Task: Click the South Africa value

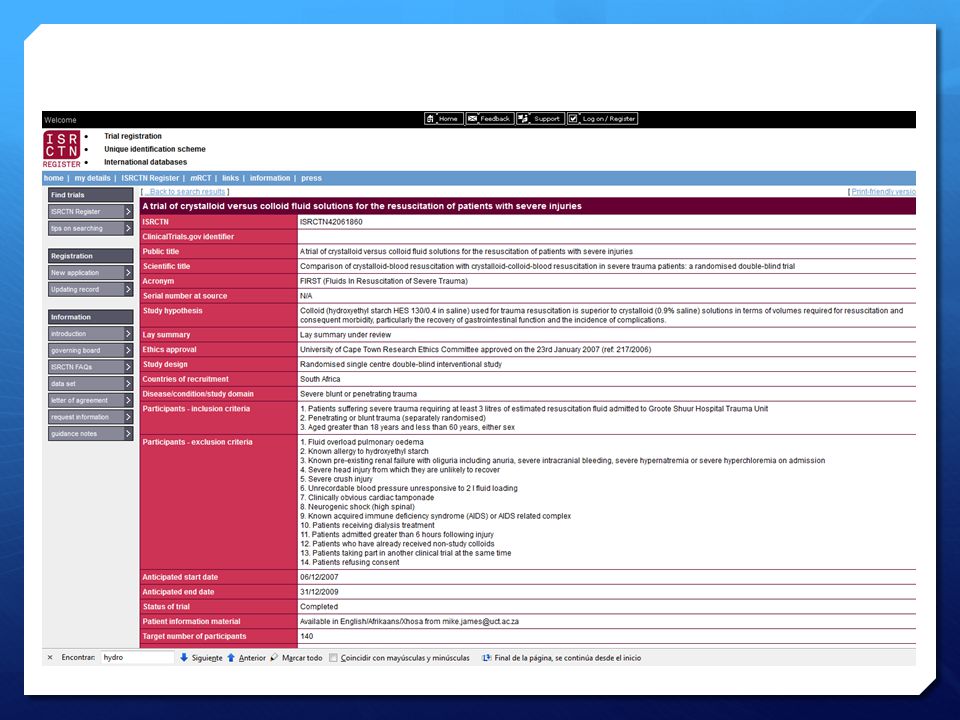Action: [x=320, y=379]
